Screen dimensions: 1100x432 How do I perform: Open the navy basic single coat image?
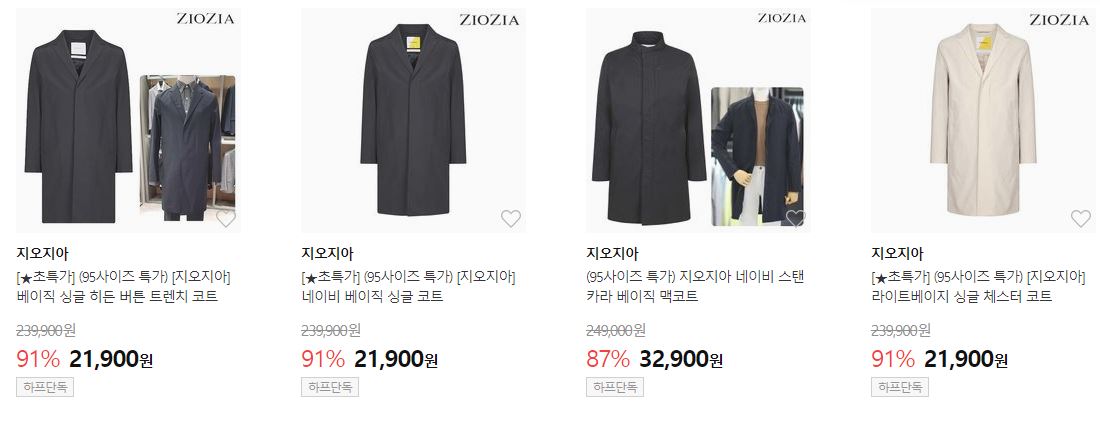point(413,120)
